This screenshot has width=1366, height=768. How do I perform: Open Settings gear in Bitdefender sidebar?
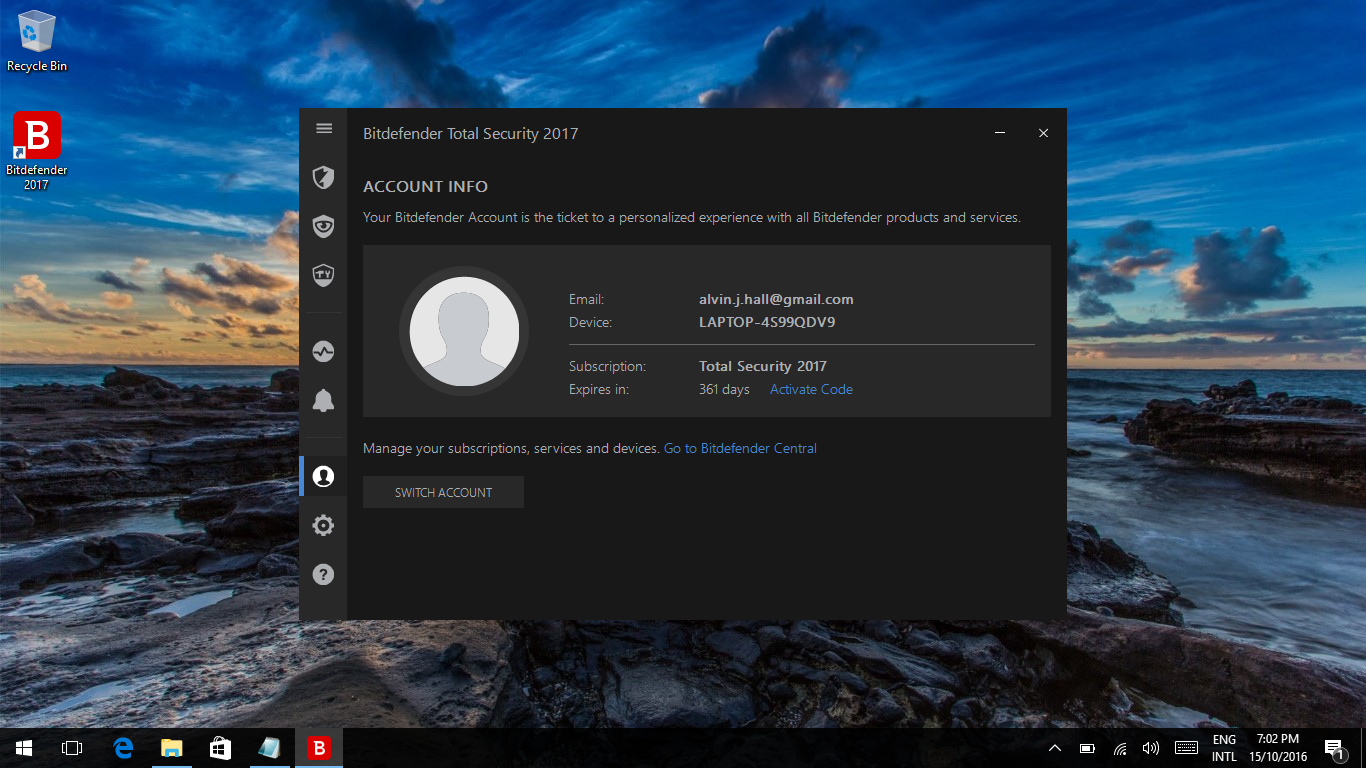(323, 525)
